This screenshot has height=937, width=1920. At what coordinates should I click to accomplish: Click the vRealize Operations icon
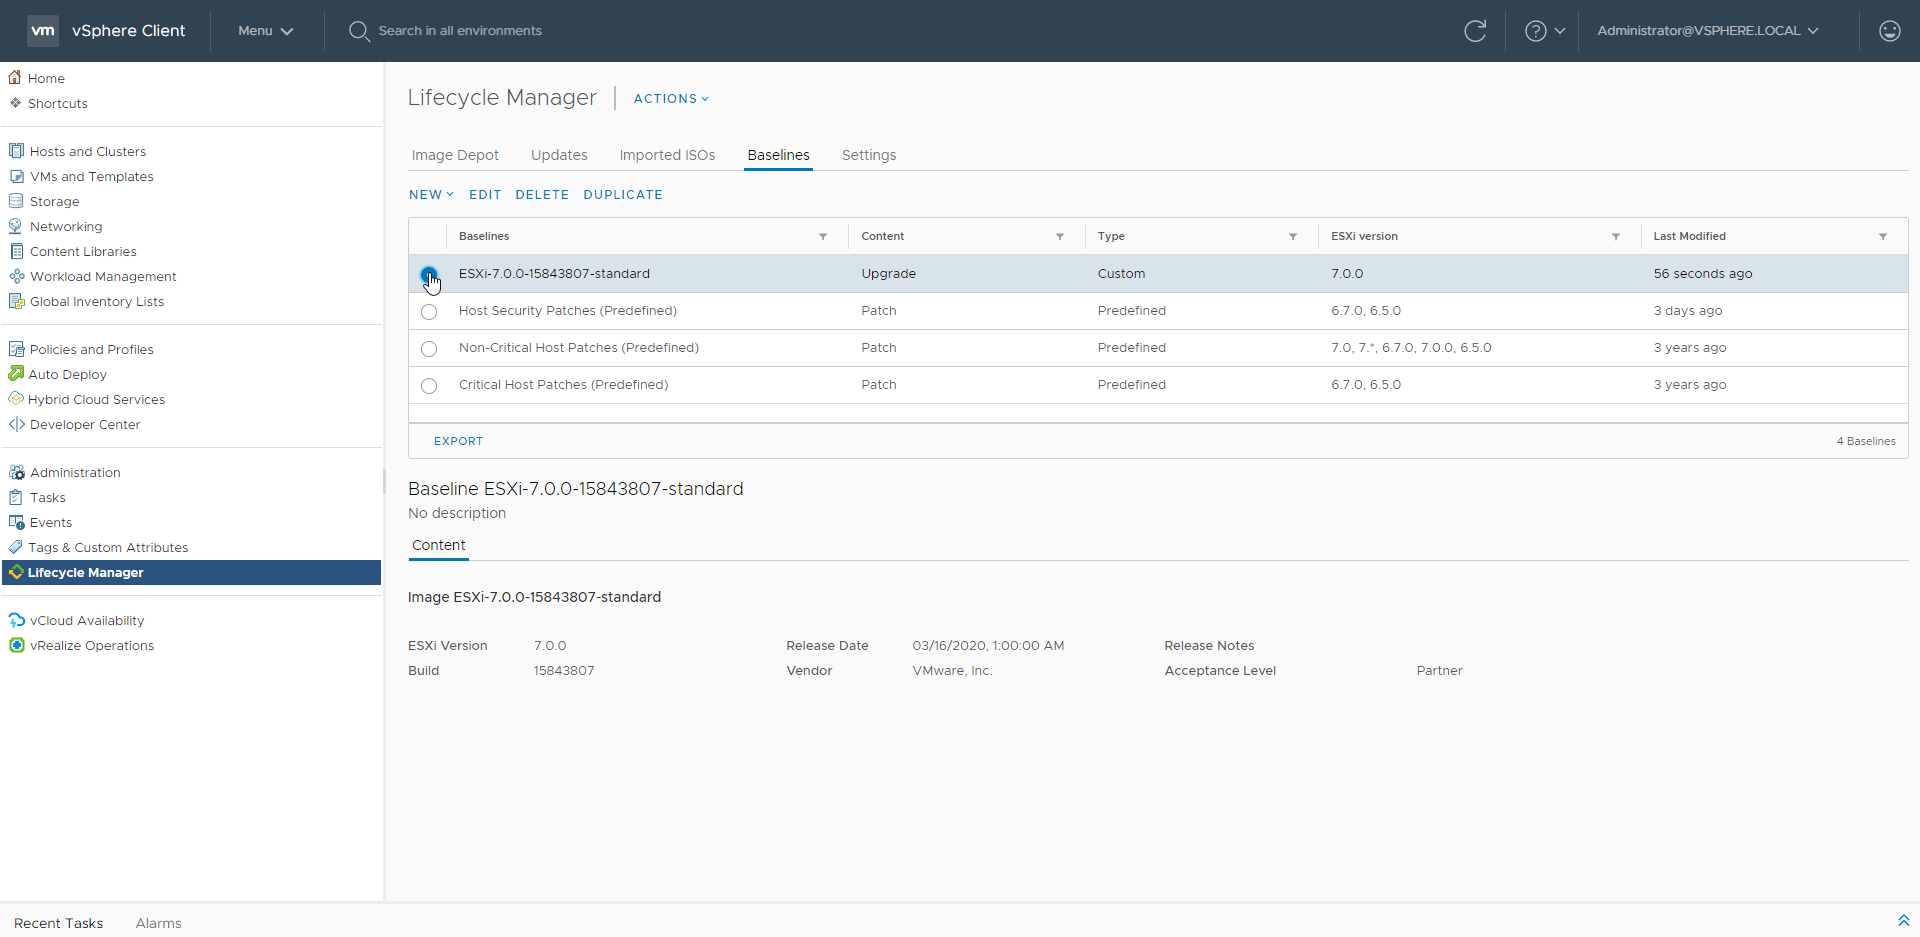(x=16, y=646)
